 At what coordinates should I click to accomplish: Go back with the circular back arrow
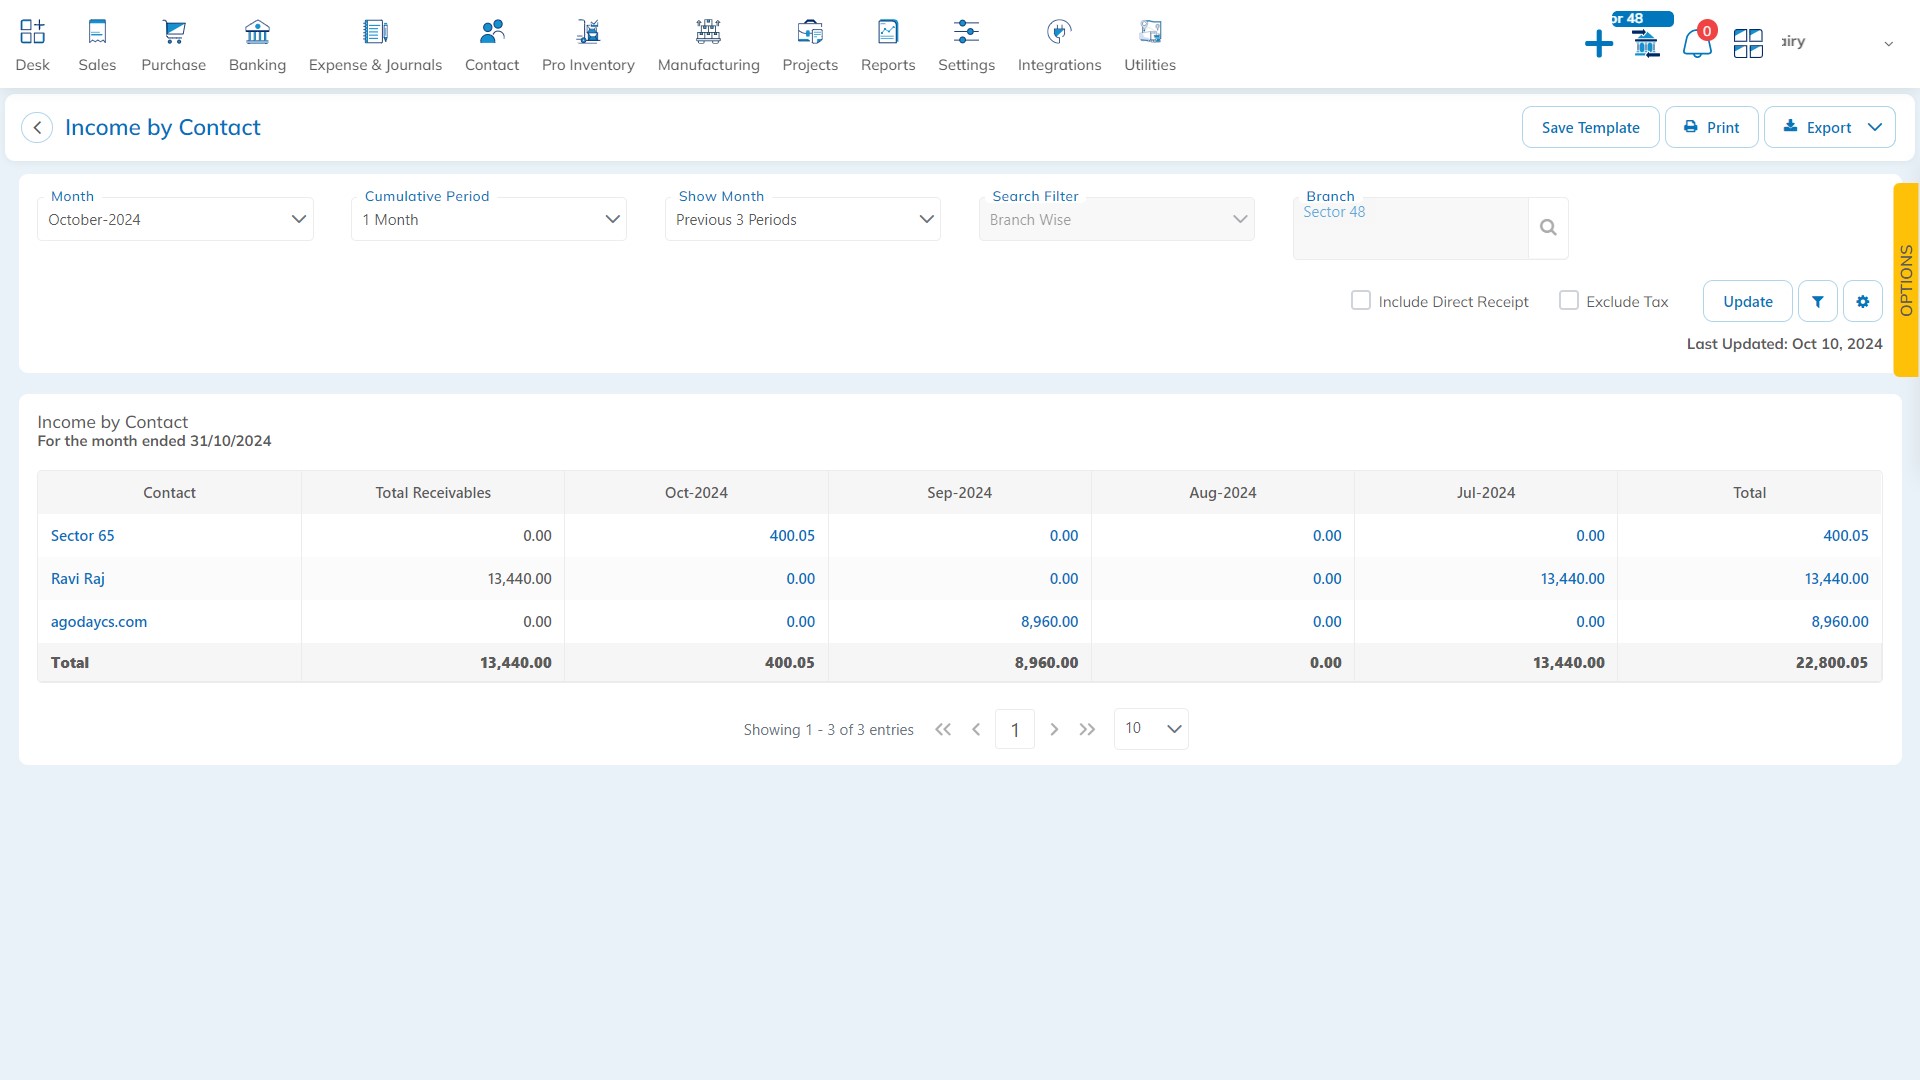click(x=37, y=127)
